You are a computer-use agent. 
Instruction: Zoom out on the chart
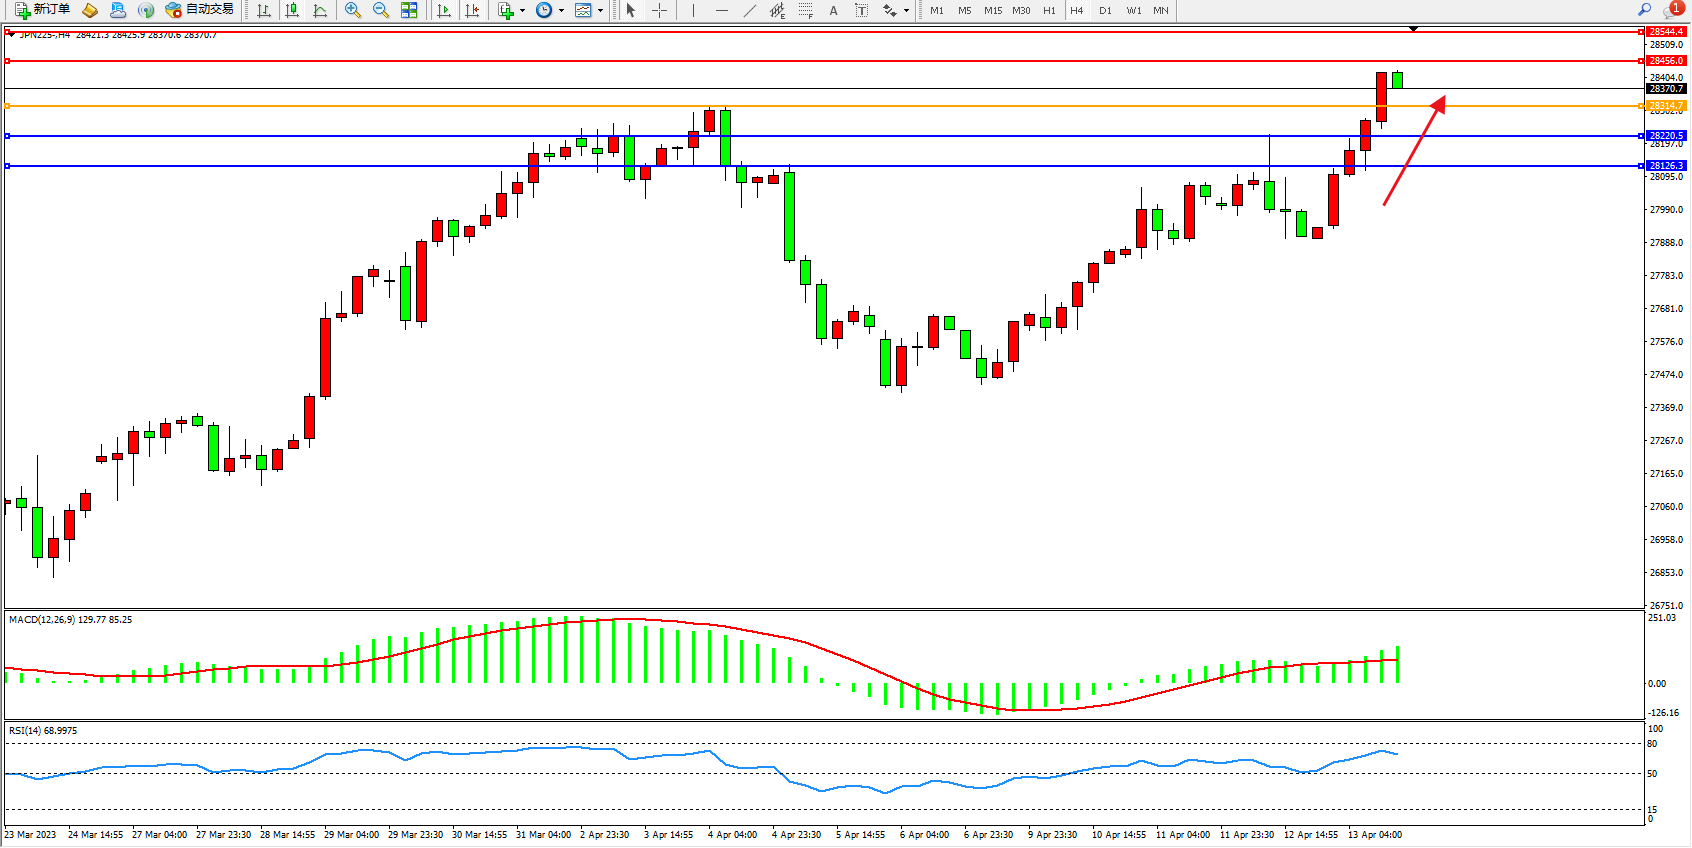[381, 10]
